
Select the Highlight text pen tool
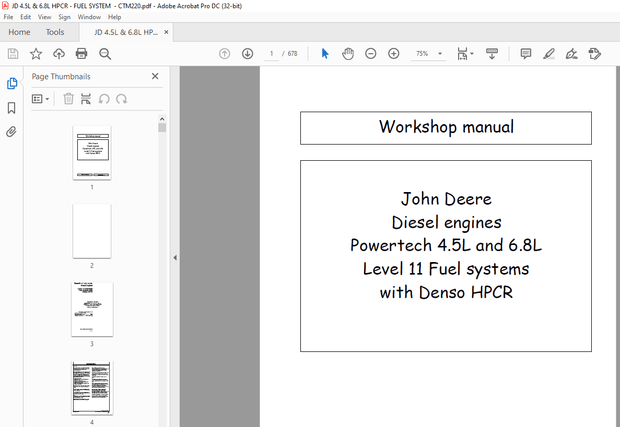[549, 53]
